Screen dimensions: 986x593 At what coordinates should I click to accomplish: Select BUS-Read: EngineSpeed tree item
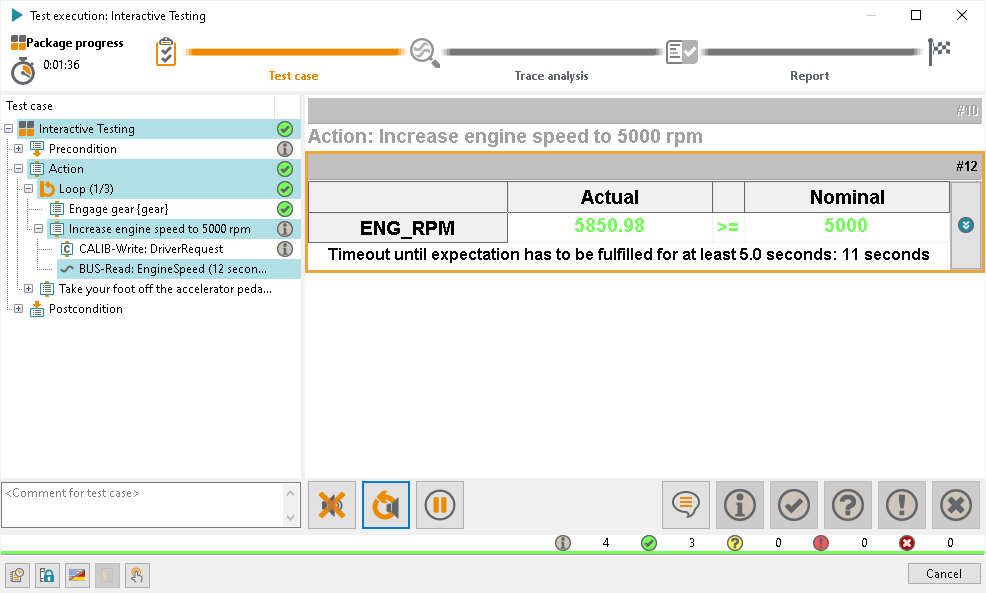click(173, 269)
